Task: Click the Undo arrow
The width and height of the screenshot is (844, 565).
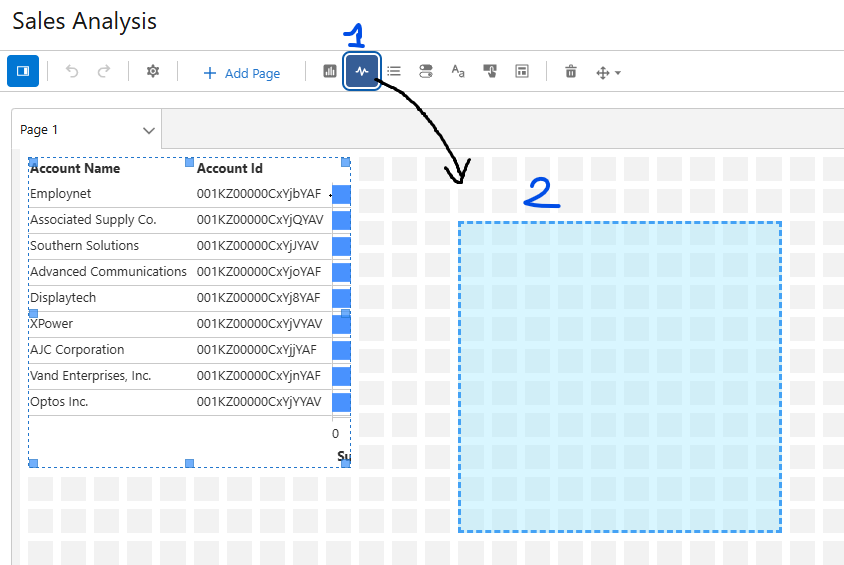Action: [x=72, y=72]
